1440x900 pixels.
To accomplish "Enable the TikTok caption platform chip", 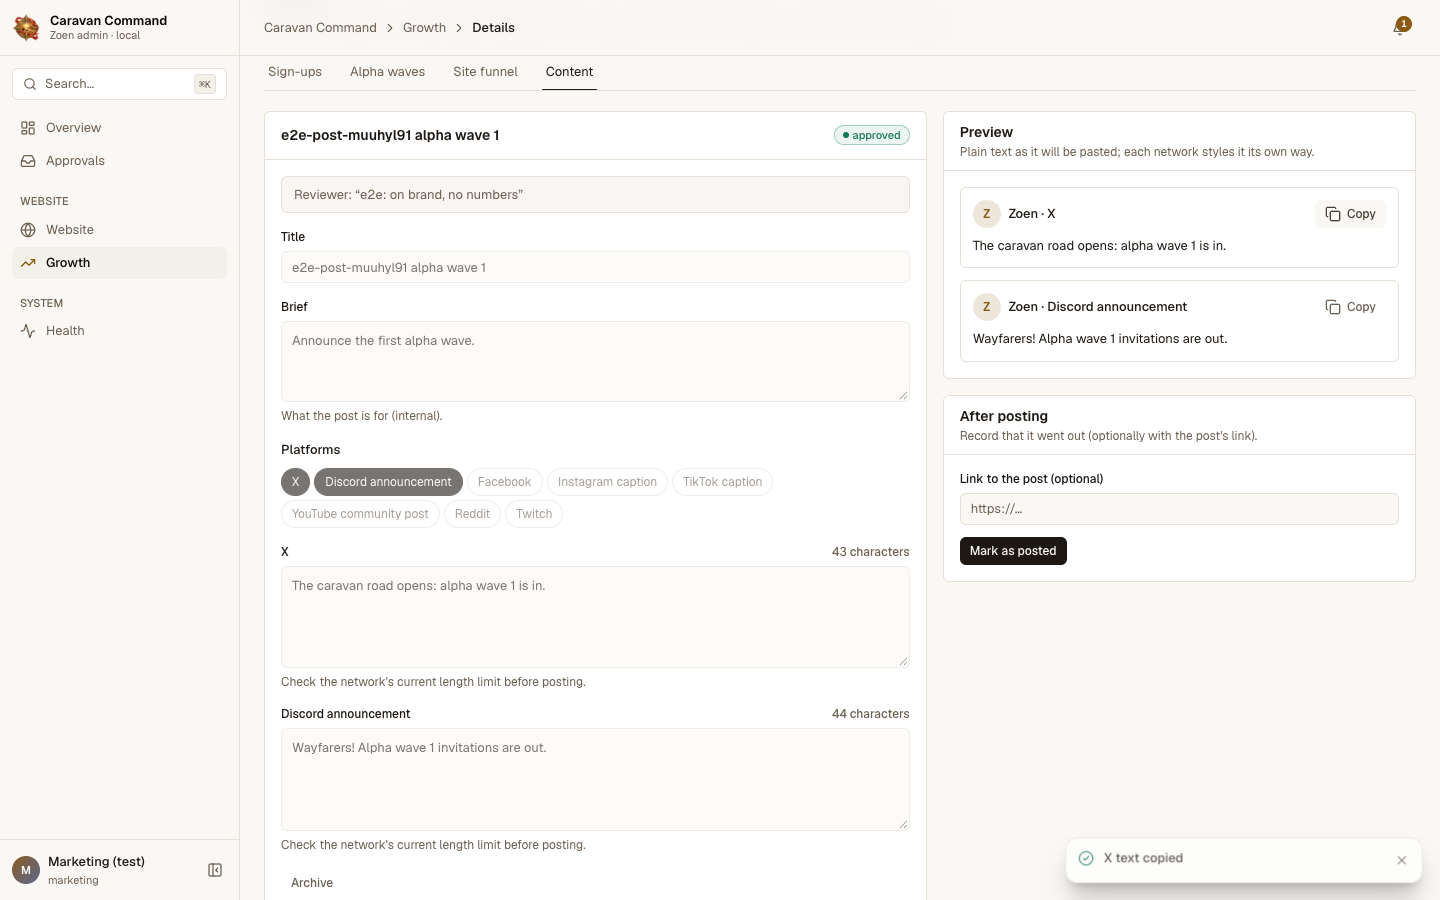I will (x=722, y=482).
